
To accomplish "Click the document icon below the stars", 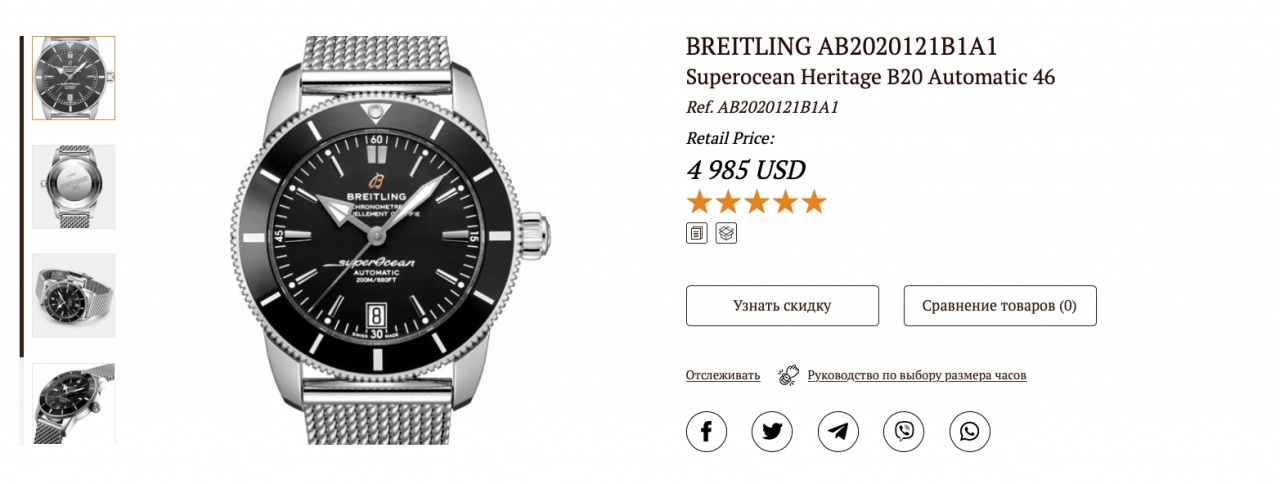I will click(x=697, y=233).
